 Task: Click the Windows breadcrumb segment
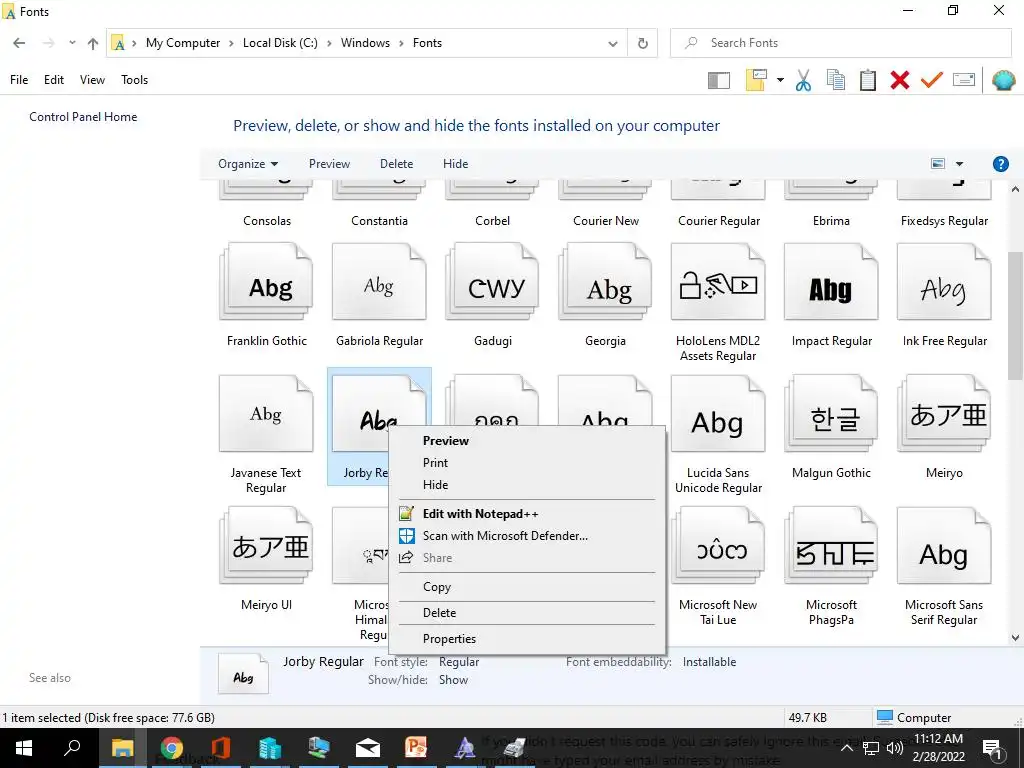365,43
